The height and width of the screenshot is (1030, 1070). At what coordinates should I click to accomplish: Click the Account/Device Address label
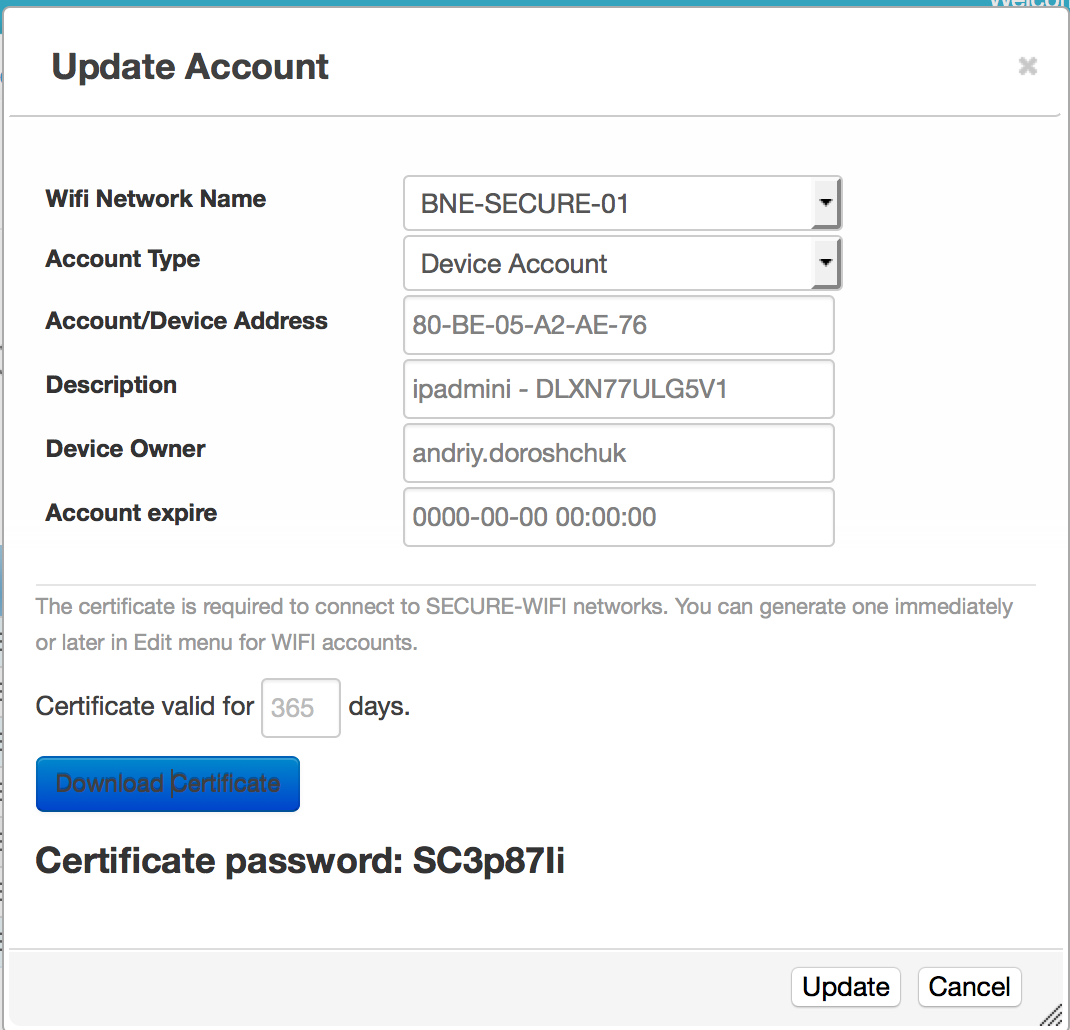coord(187,321)
